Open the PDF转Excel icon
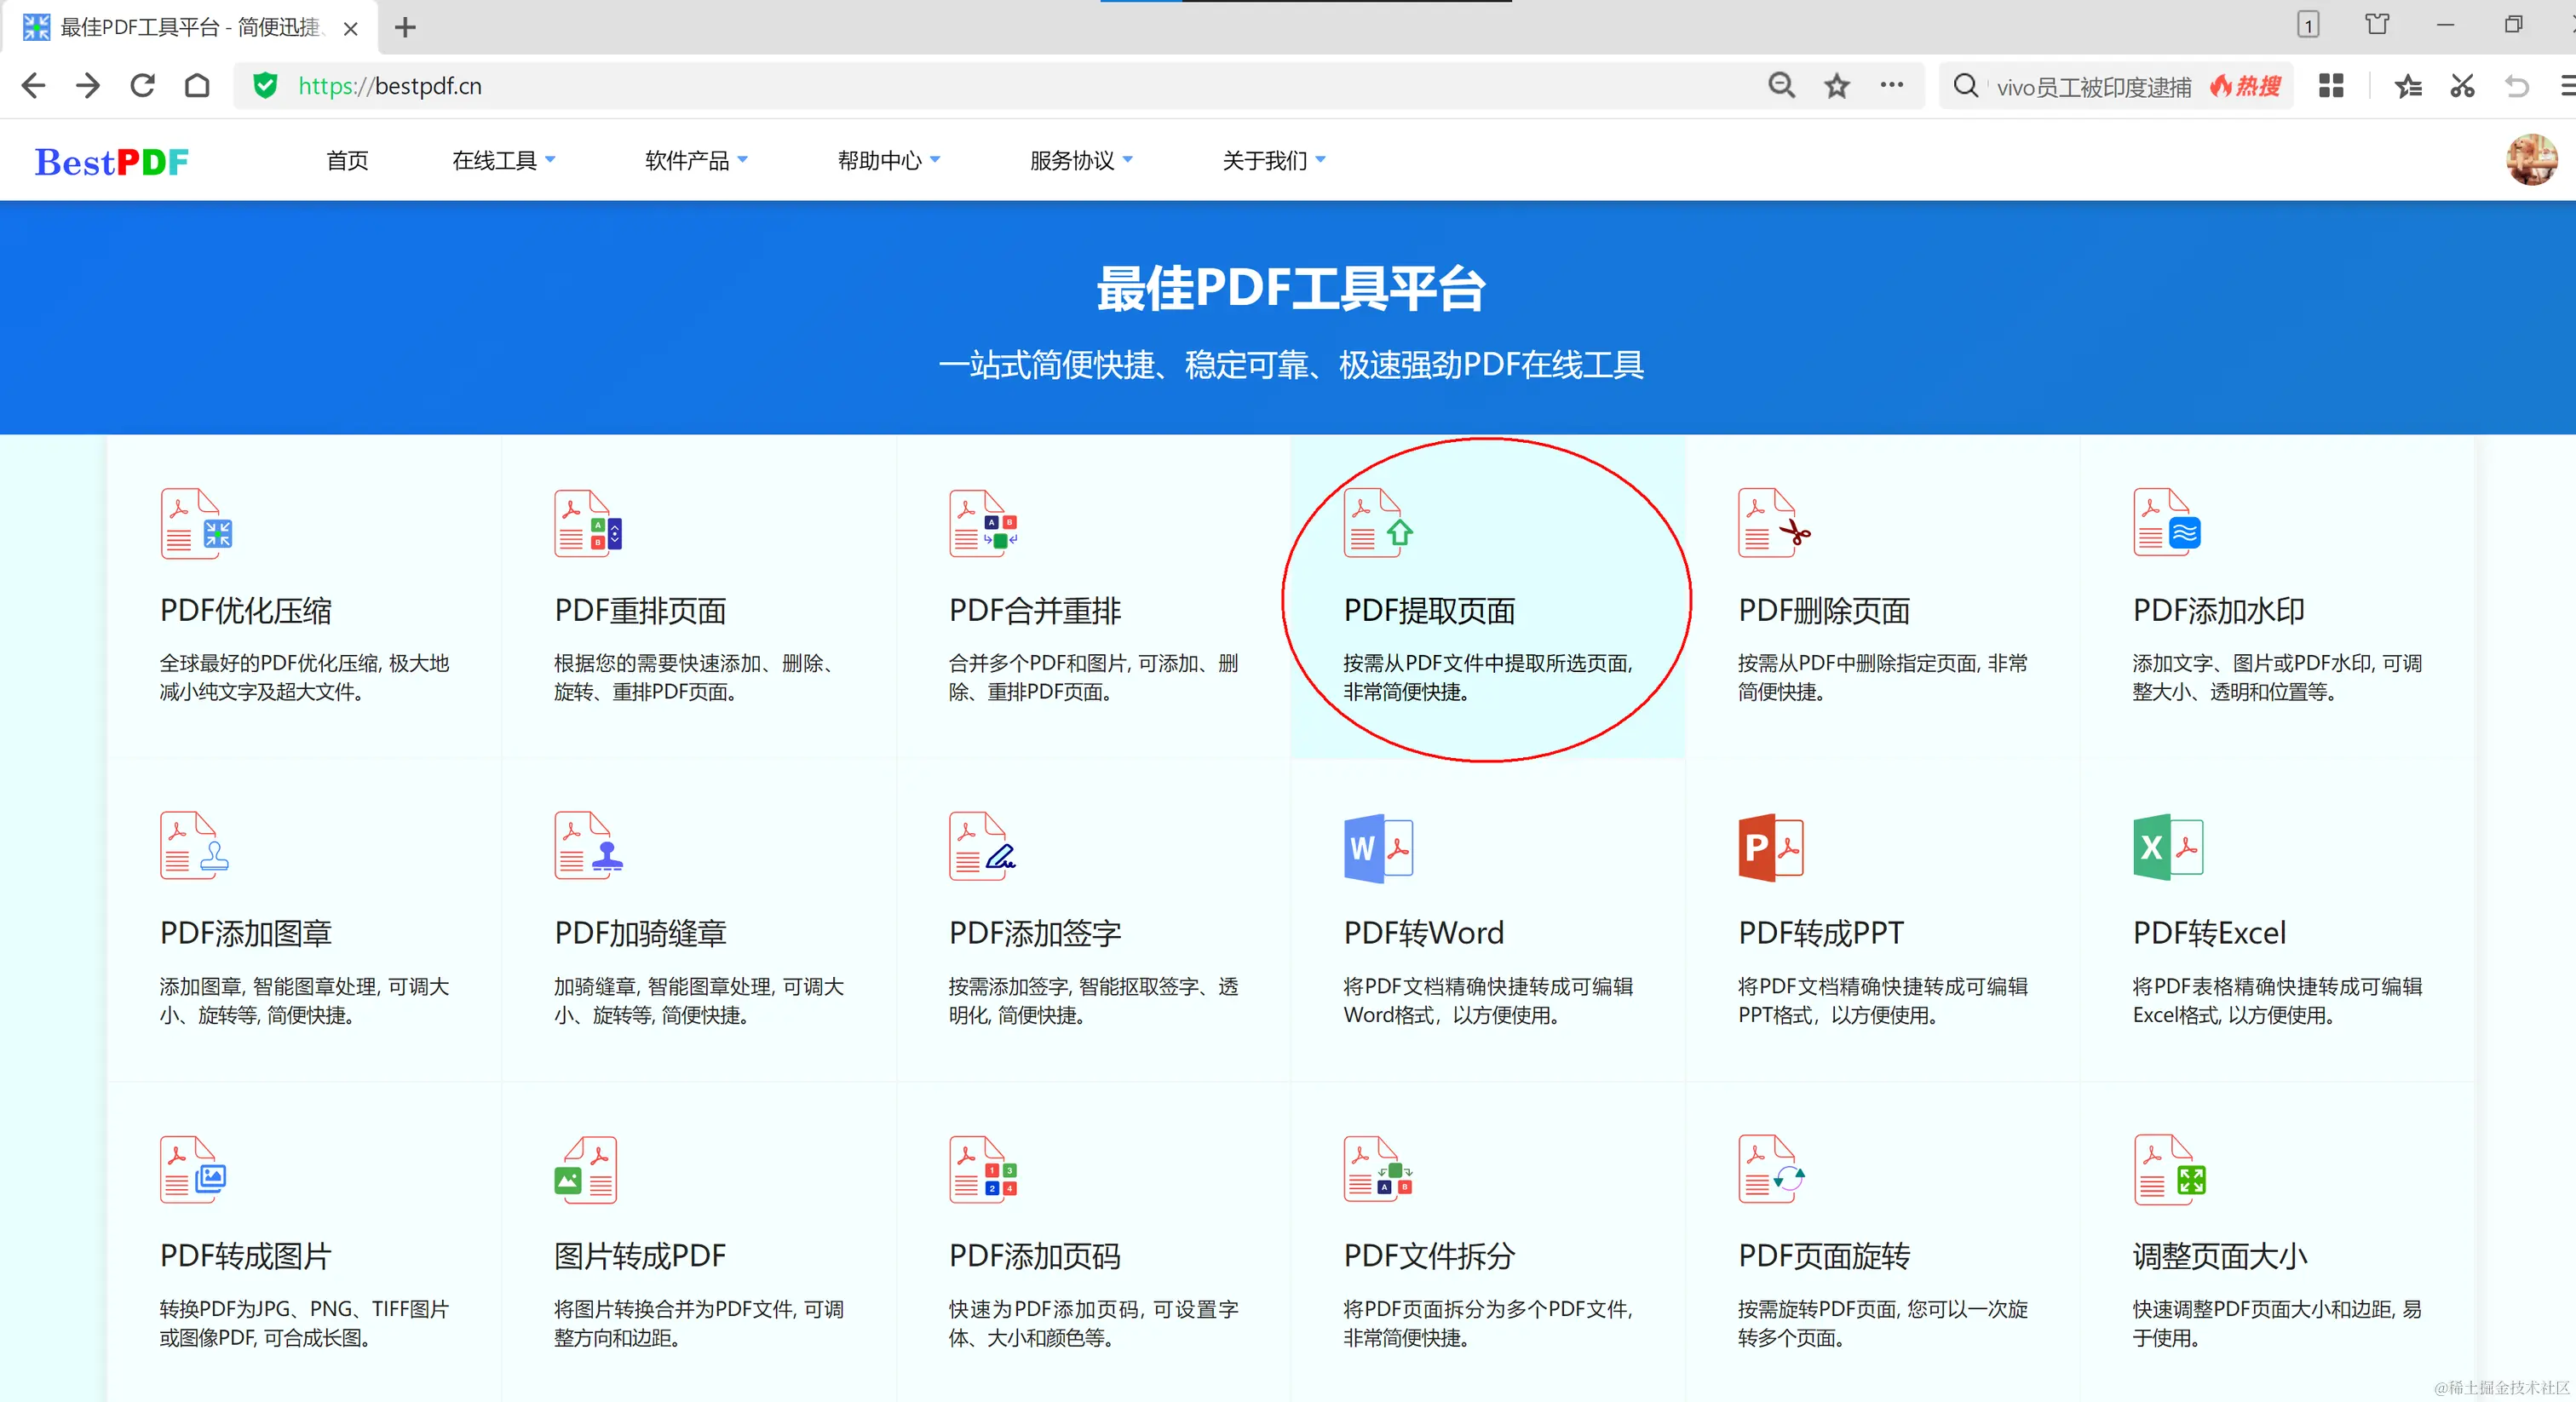This screenshot has width=2576, height=1402. tap(2167, 848)
